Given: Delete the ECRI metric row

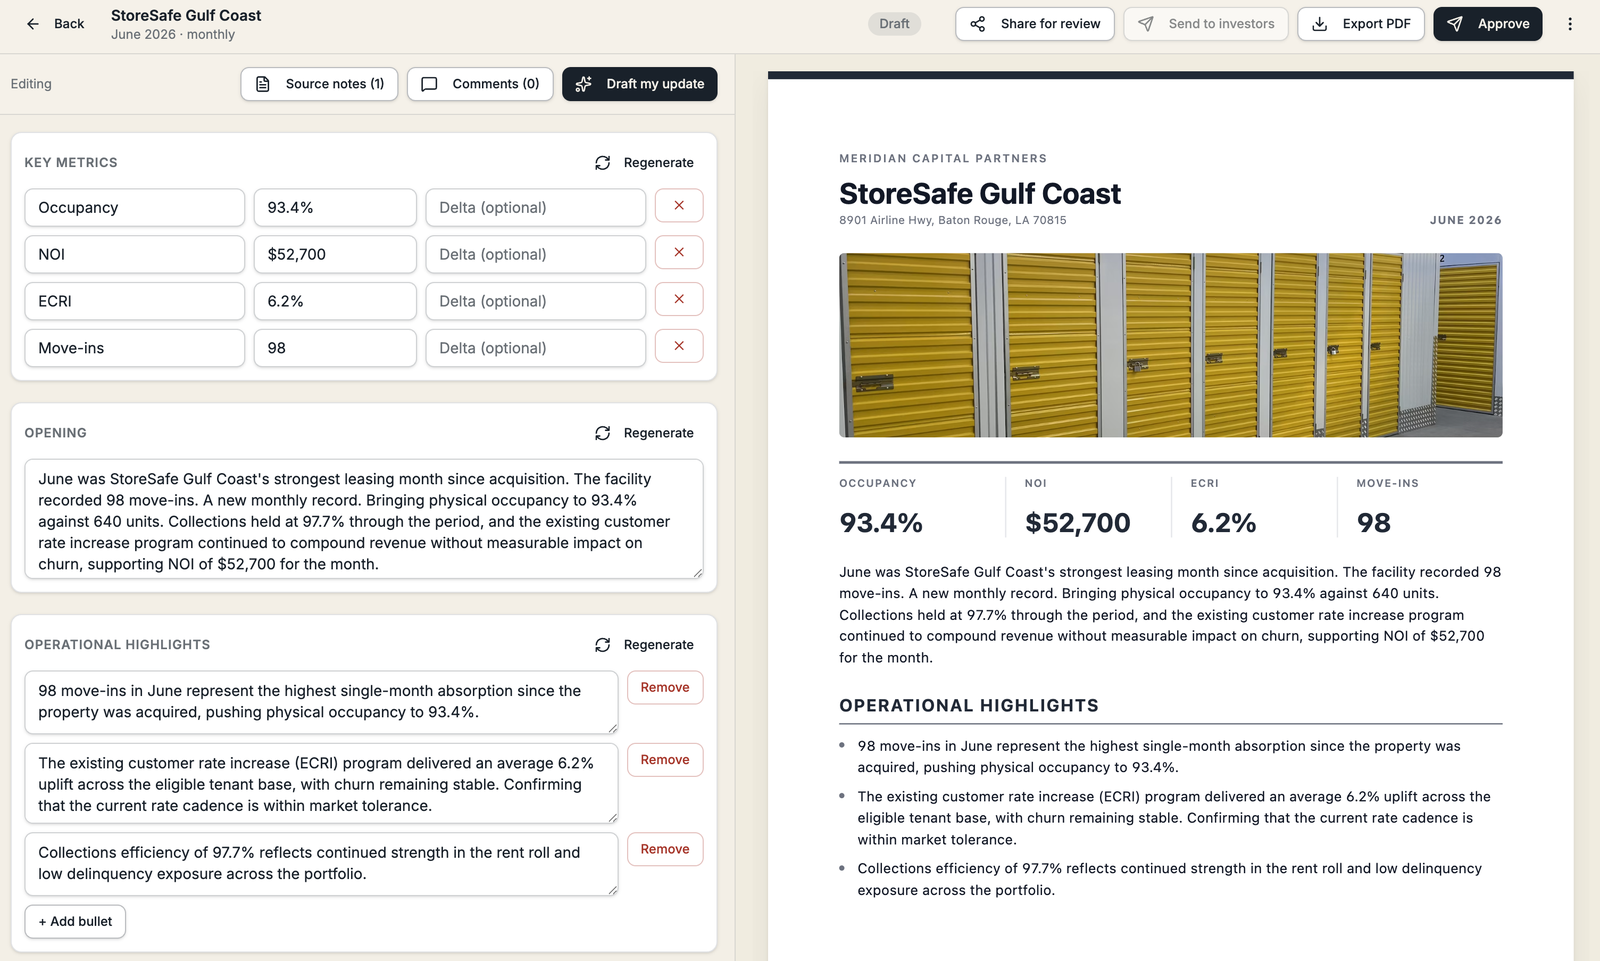Looking at the screenshot, I should click(679, 300).
